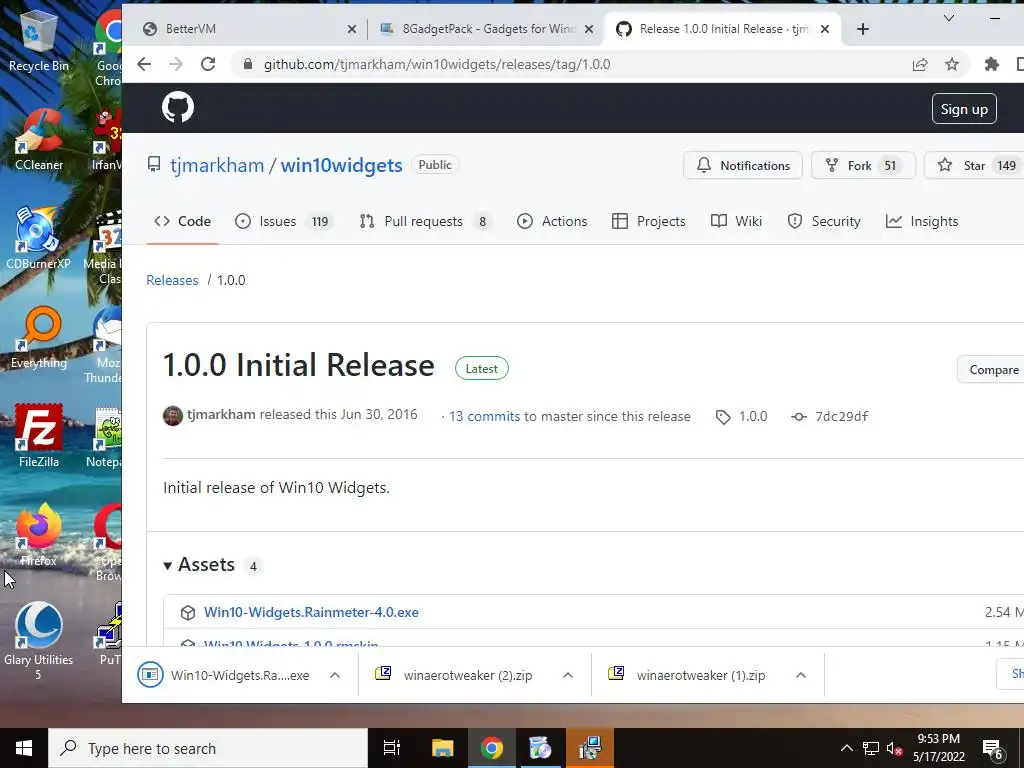Open downloaded Win10-Widgets.Ra....exe file
Viewport: 1024px width, 768px height.
point(223,675)
